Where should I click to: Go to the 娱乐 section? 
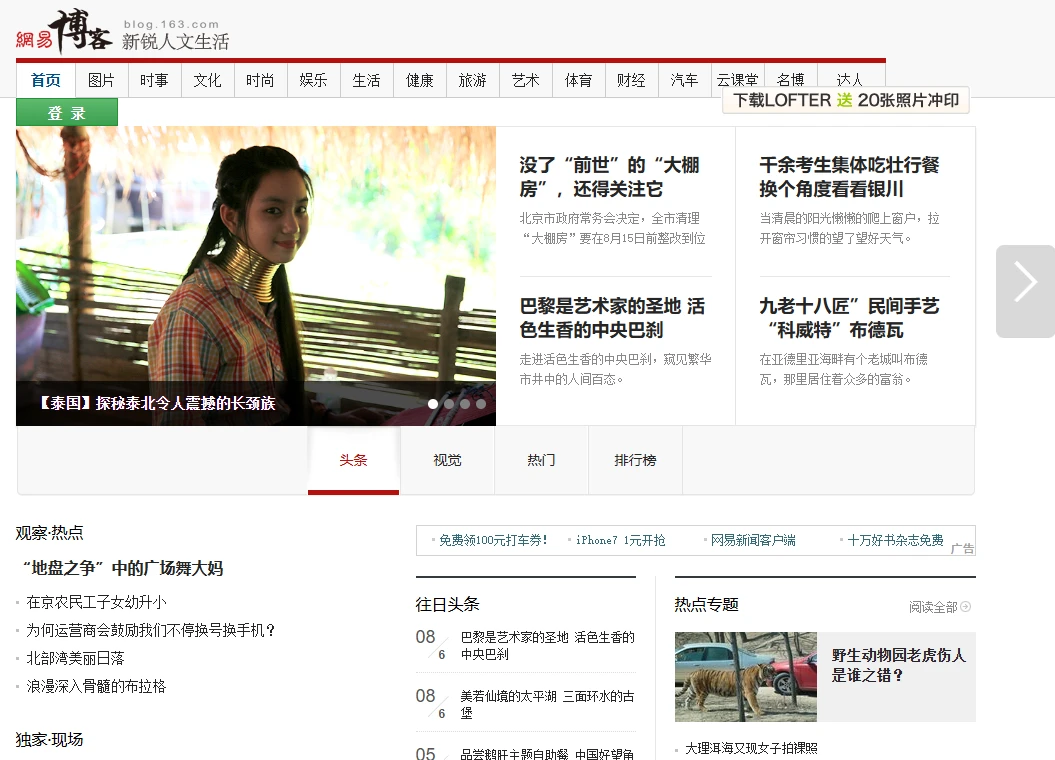[313, 80]
